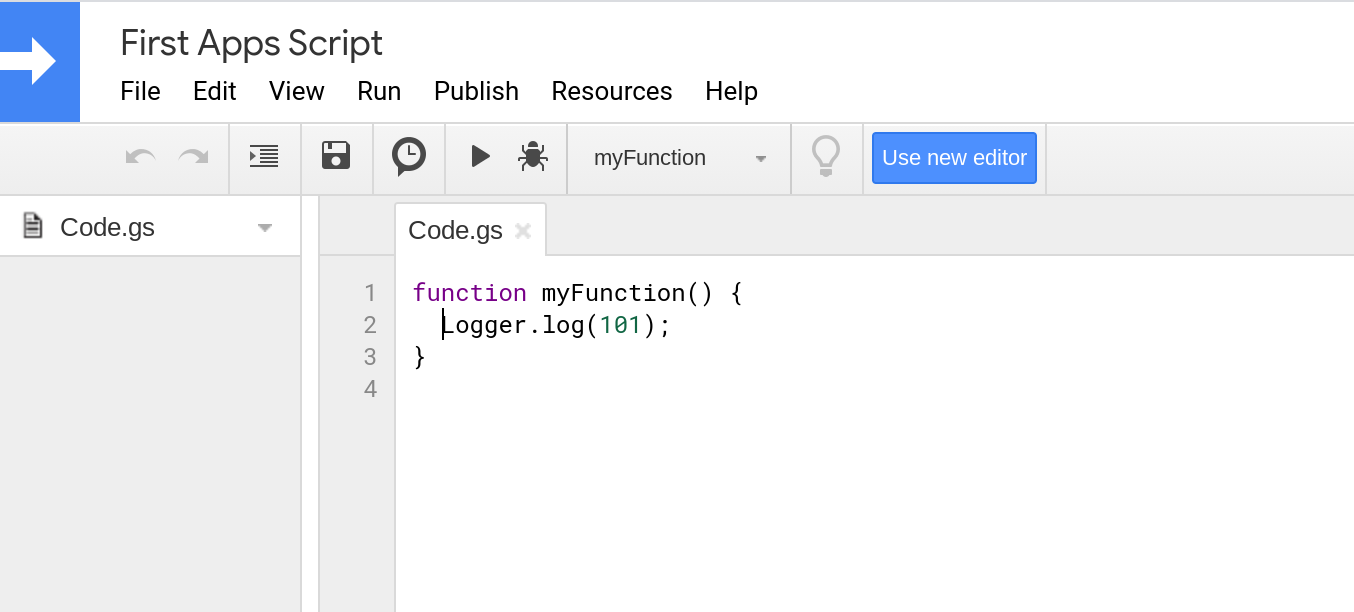The width and height of the screenshot is (1354, 612).
Task: Click line number 1 in the gutter
Action: point(370,293)
